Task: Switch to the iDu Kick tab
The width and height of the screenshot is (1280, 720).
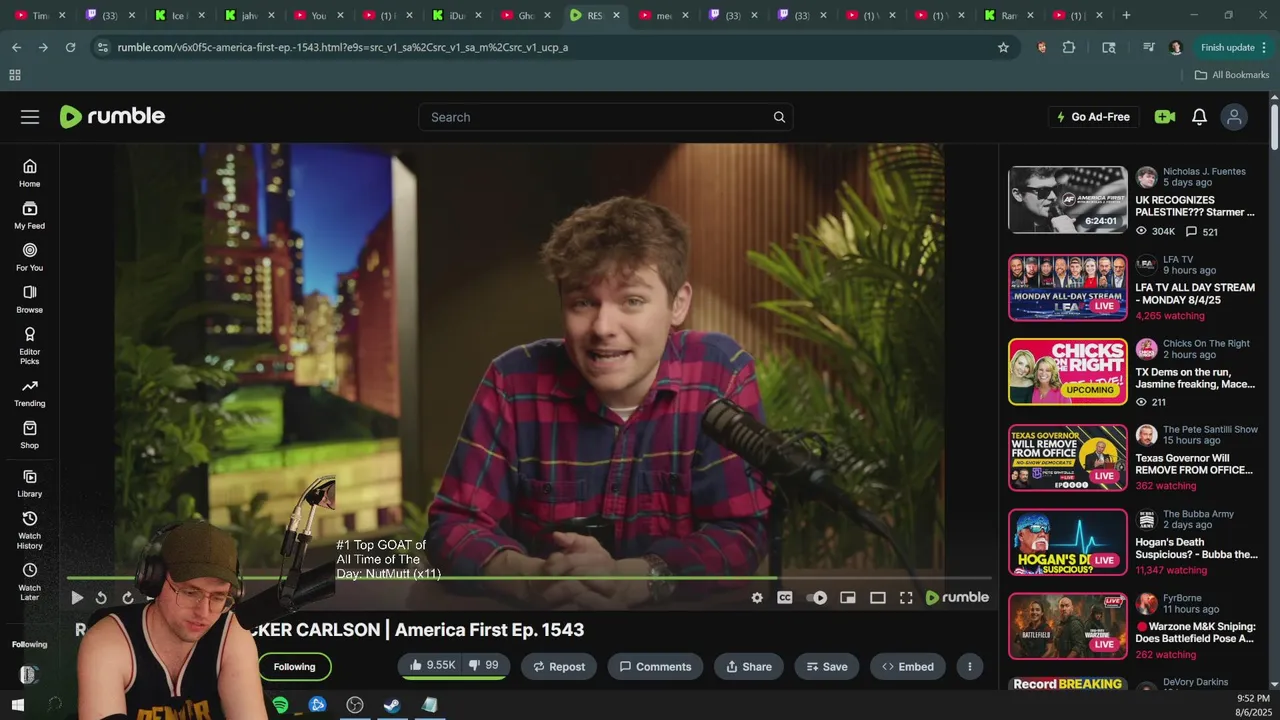Action: point(457,15)
